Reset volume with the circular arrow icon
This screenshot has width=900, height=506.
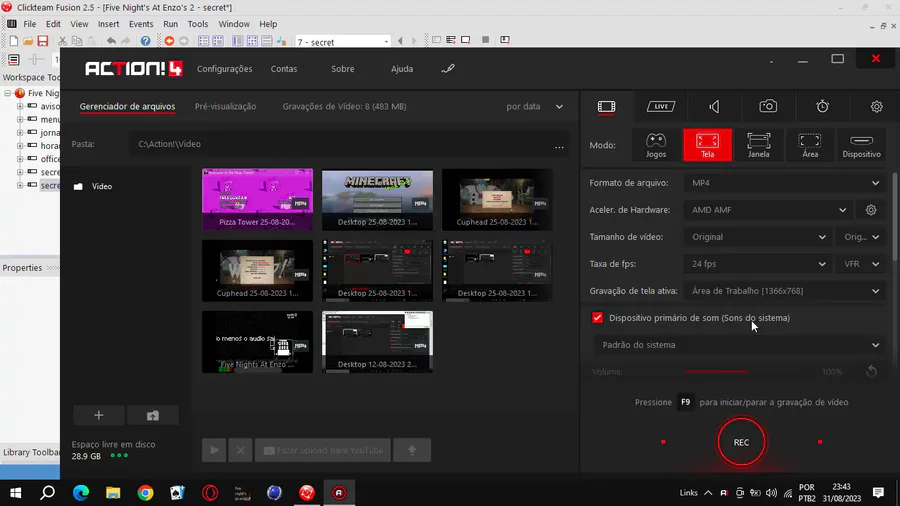pos(871,372)
